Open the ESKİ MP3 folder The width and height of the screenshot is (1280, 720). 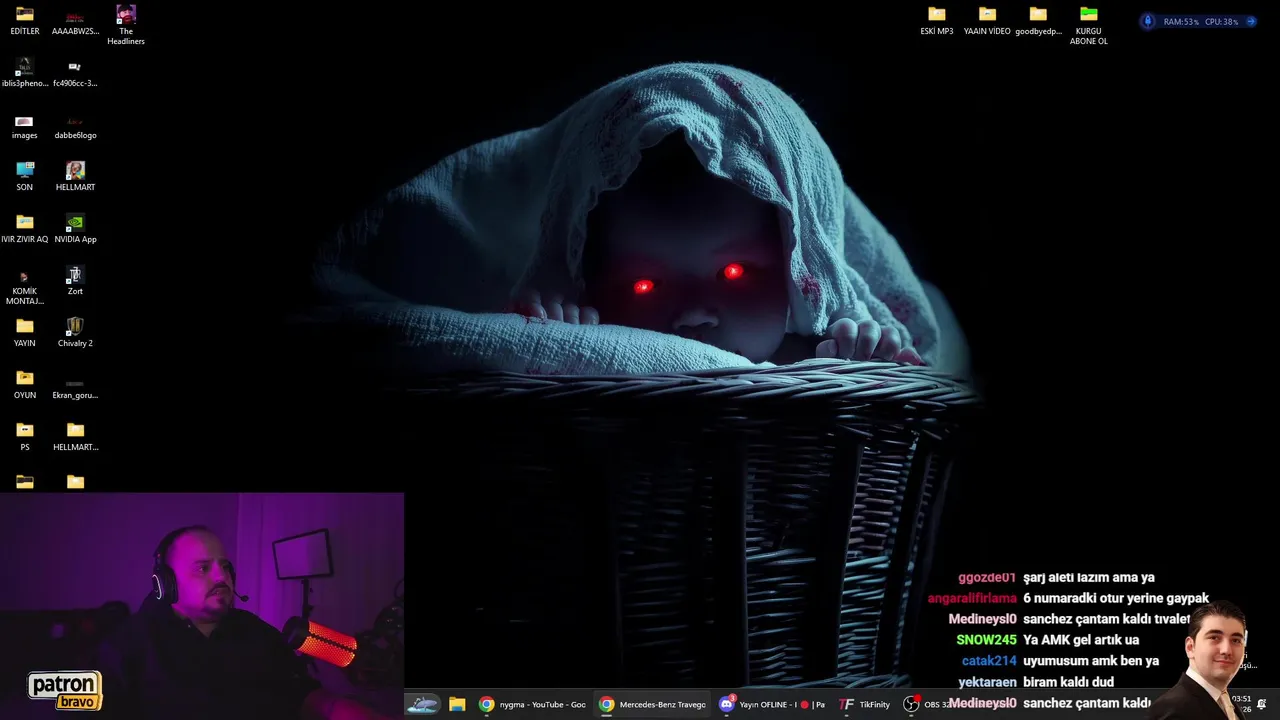[937, 21]
